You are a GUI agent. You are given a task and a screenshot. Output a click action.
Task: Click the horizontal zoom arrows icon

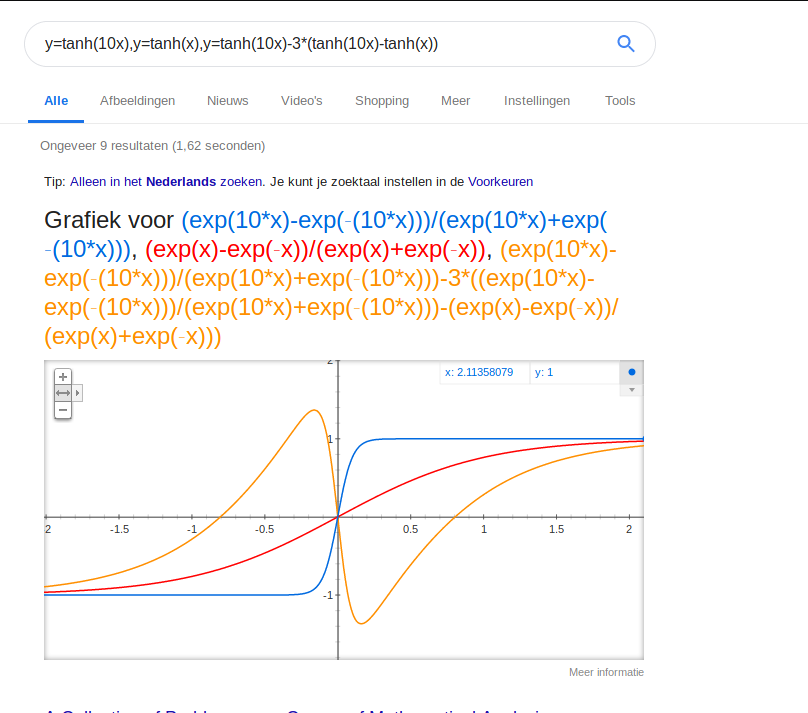(63, 393)
